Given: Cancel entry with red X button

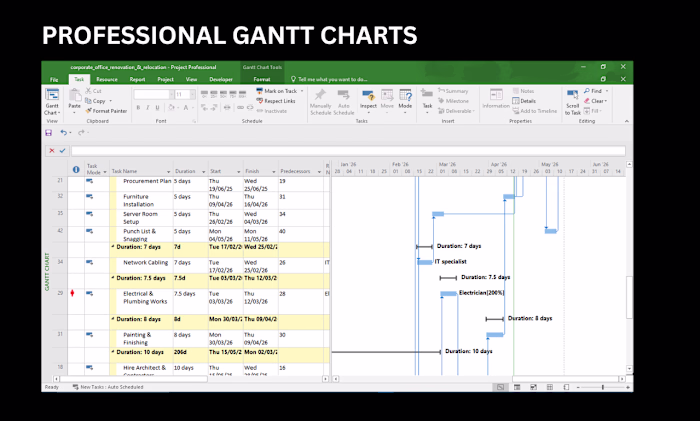Looking at the screenshot, I should [52, 150].
